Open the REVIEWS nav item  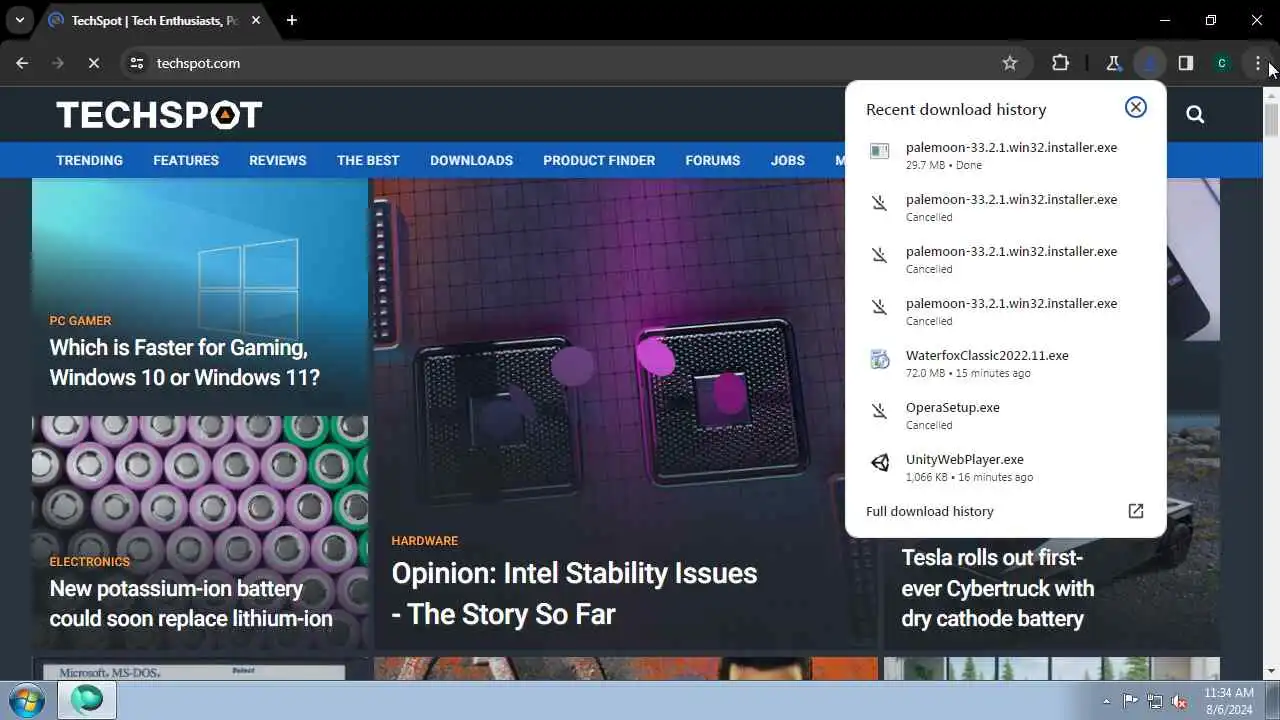278,160
